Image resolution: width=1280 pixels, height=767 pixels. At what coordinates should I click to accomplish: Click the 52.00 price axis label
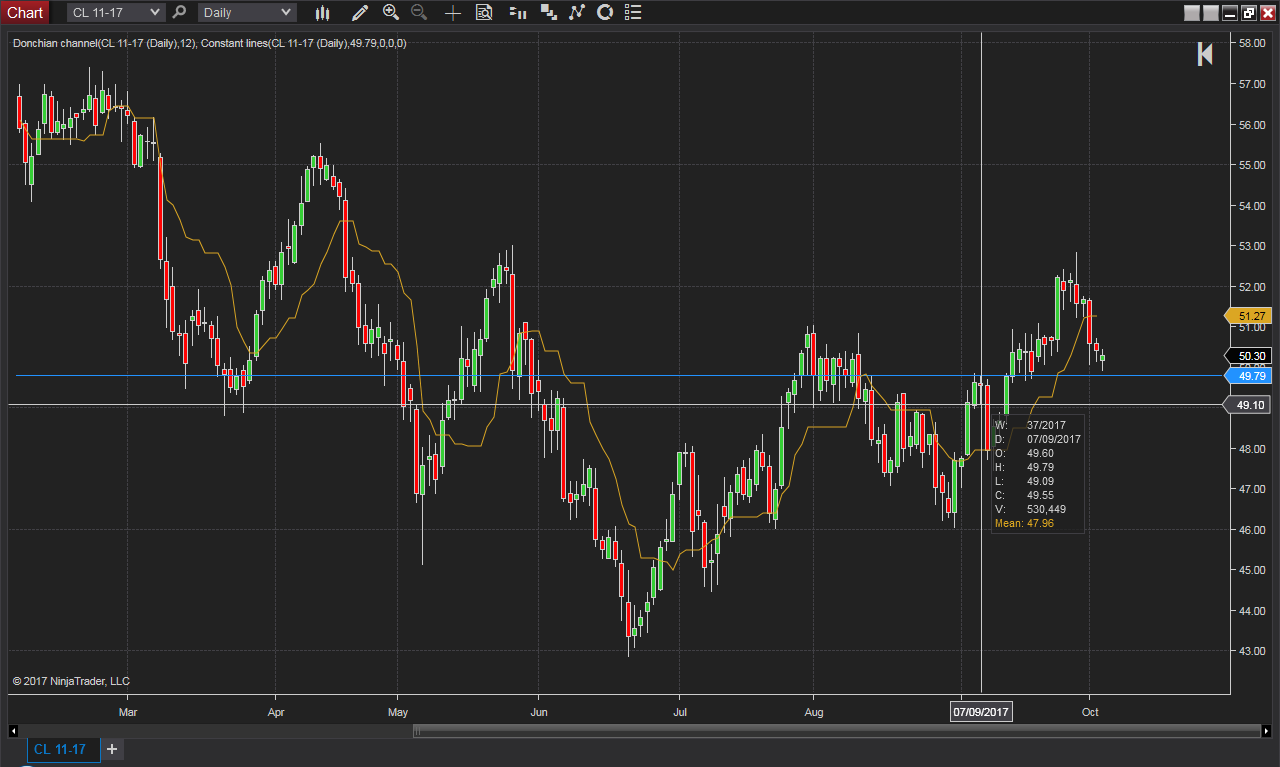click(1252, 287)
